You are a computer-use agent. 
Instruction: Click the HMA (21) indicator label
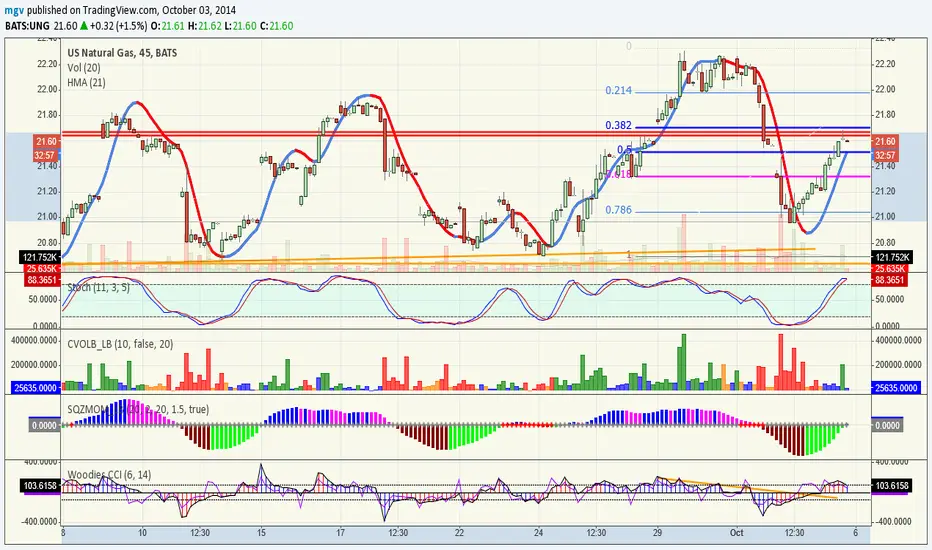pos(86,83)
